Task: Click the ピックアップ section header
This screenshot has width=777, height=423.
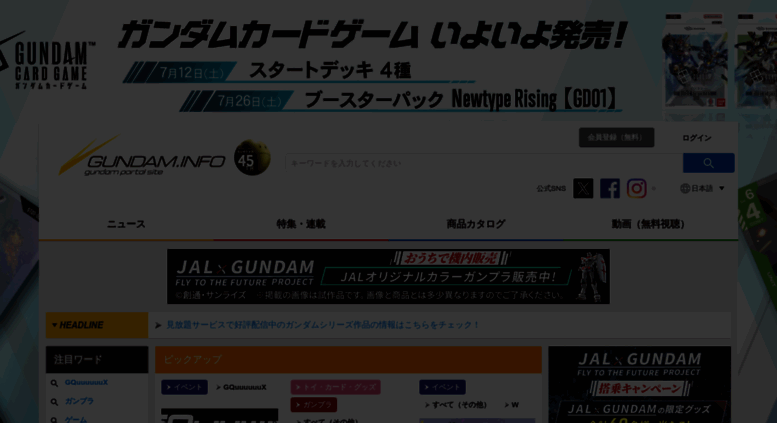Action: (348, 360)
